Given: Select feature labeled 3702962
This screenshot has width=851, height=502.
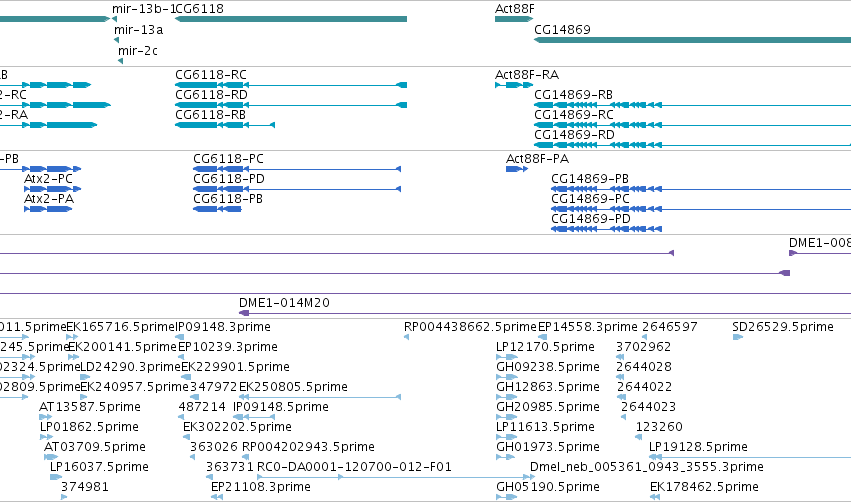Looking at the screenshot, I should [x=644, y=347].
